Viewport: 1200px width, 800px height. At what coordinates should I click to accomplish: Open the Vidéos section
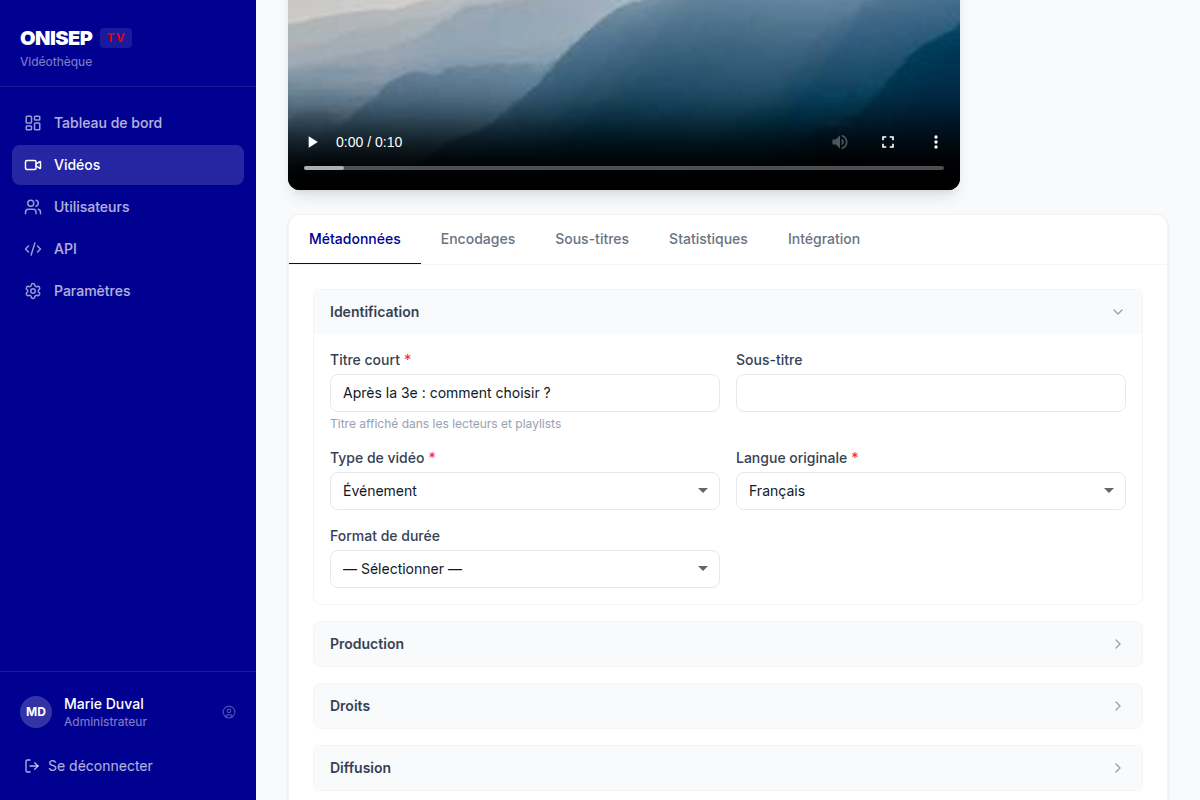coord(128,165)
